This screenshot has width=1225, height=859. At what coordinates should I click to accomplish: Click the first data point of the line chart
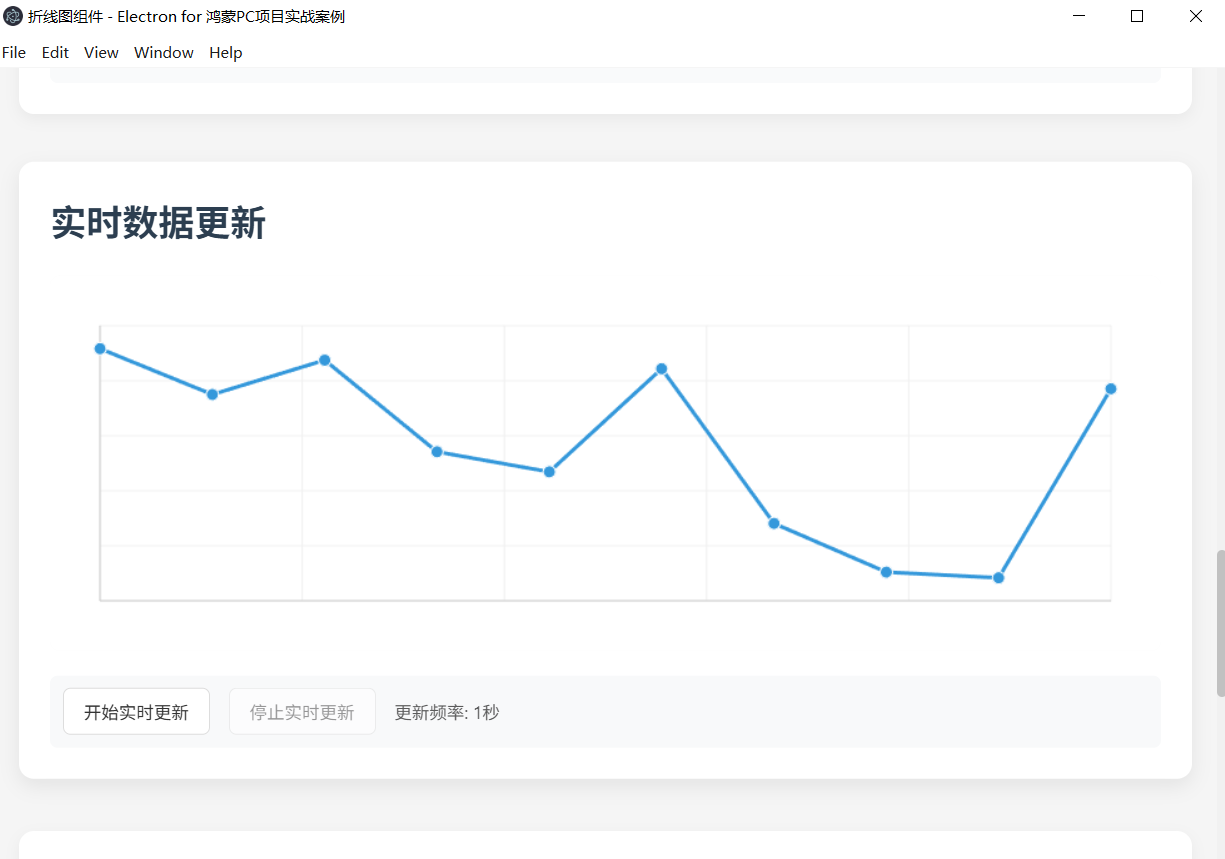click(100, 348)
